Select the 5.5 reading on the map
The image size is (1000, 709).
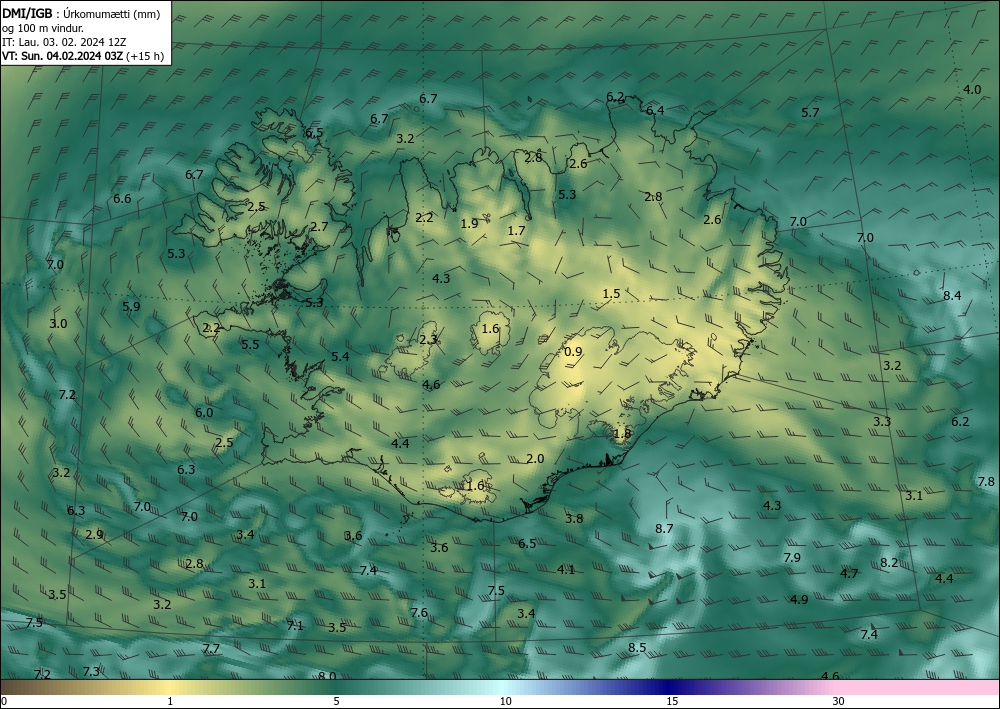(250, 344)
